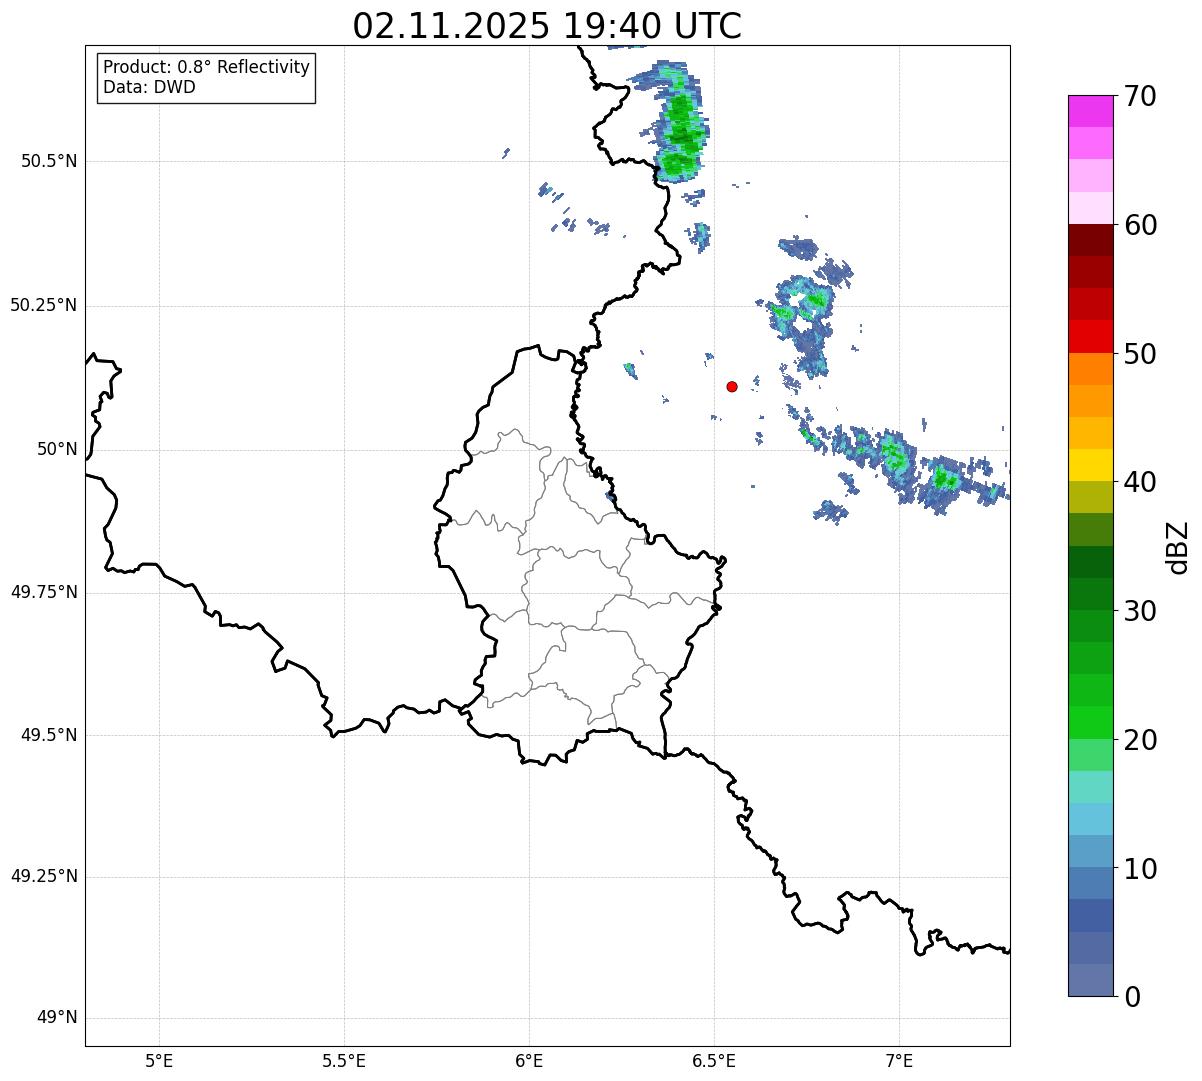Click the dark maroon colorbar segment
Viewport: 1202px width, 1081px height.
click(x=1090, y=240)
